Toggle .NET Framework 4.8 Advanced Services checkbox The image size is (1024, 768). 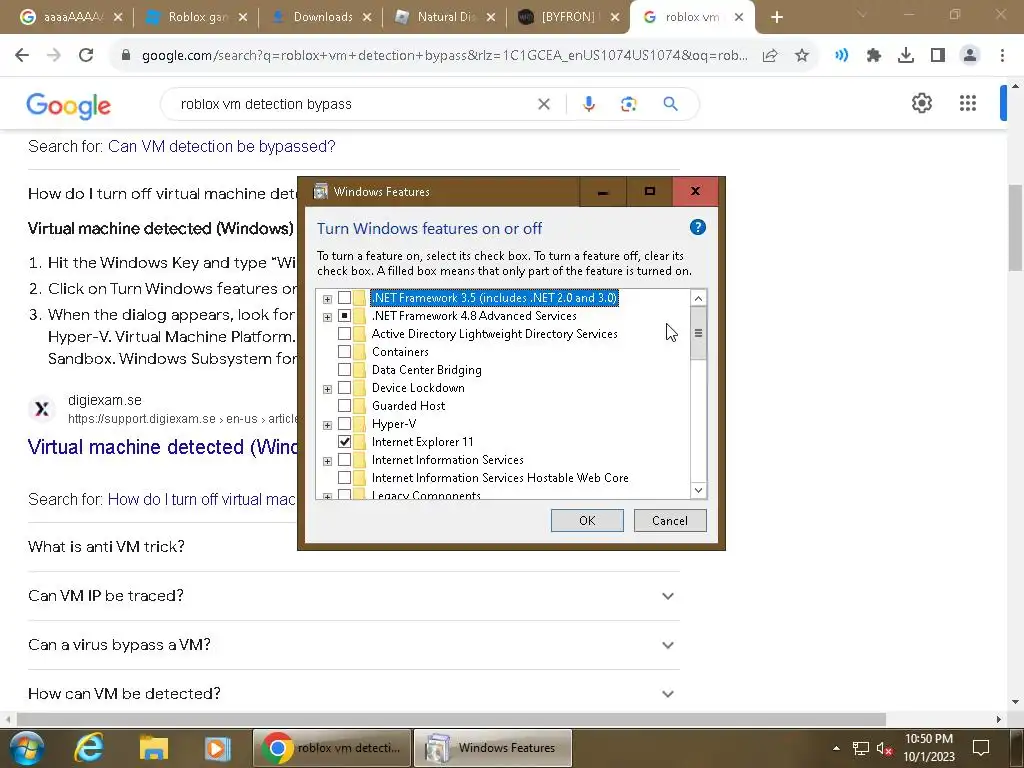click(x=344, y=316)
